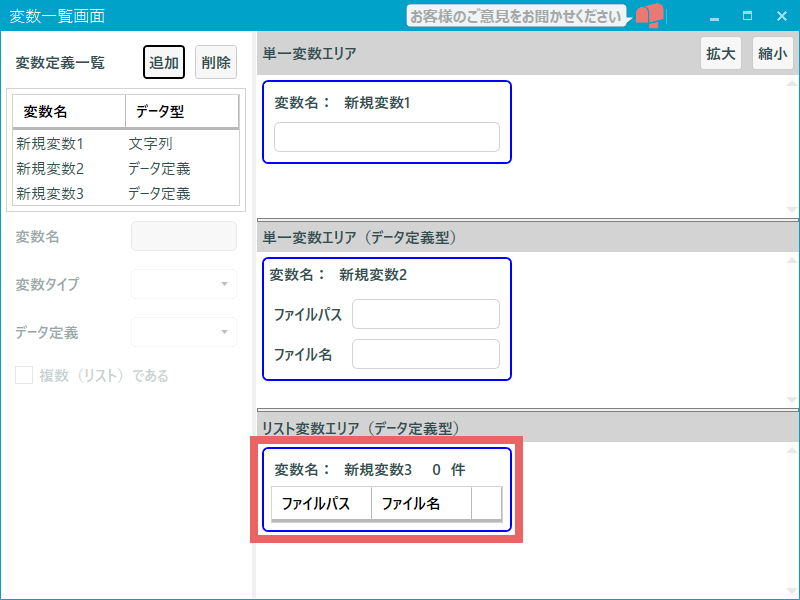The image size is (800, 600).
Task: Select the 新規変数3 row in variable list
Action: coord(126,193)
